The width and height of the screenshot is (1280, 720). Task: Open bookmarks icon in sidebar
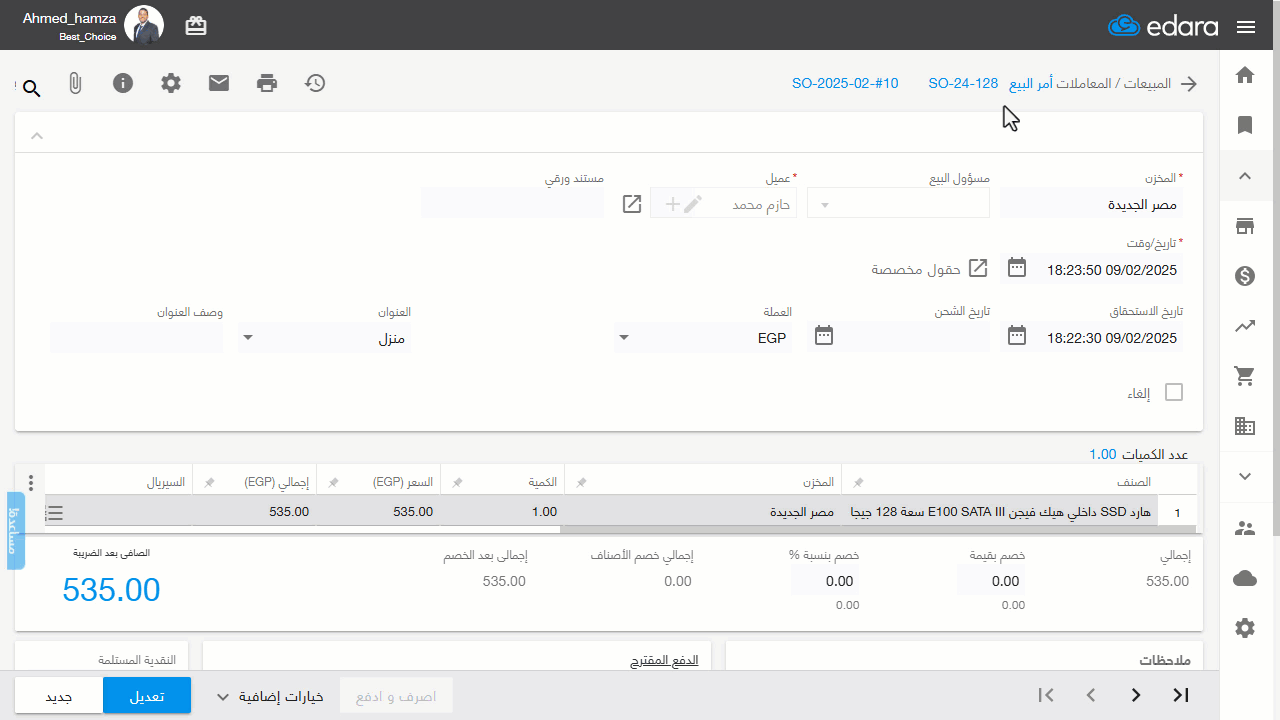coord(1245,125)
